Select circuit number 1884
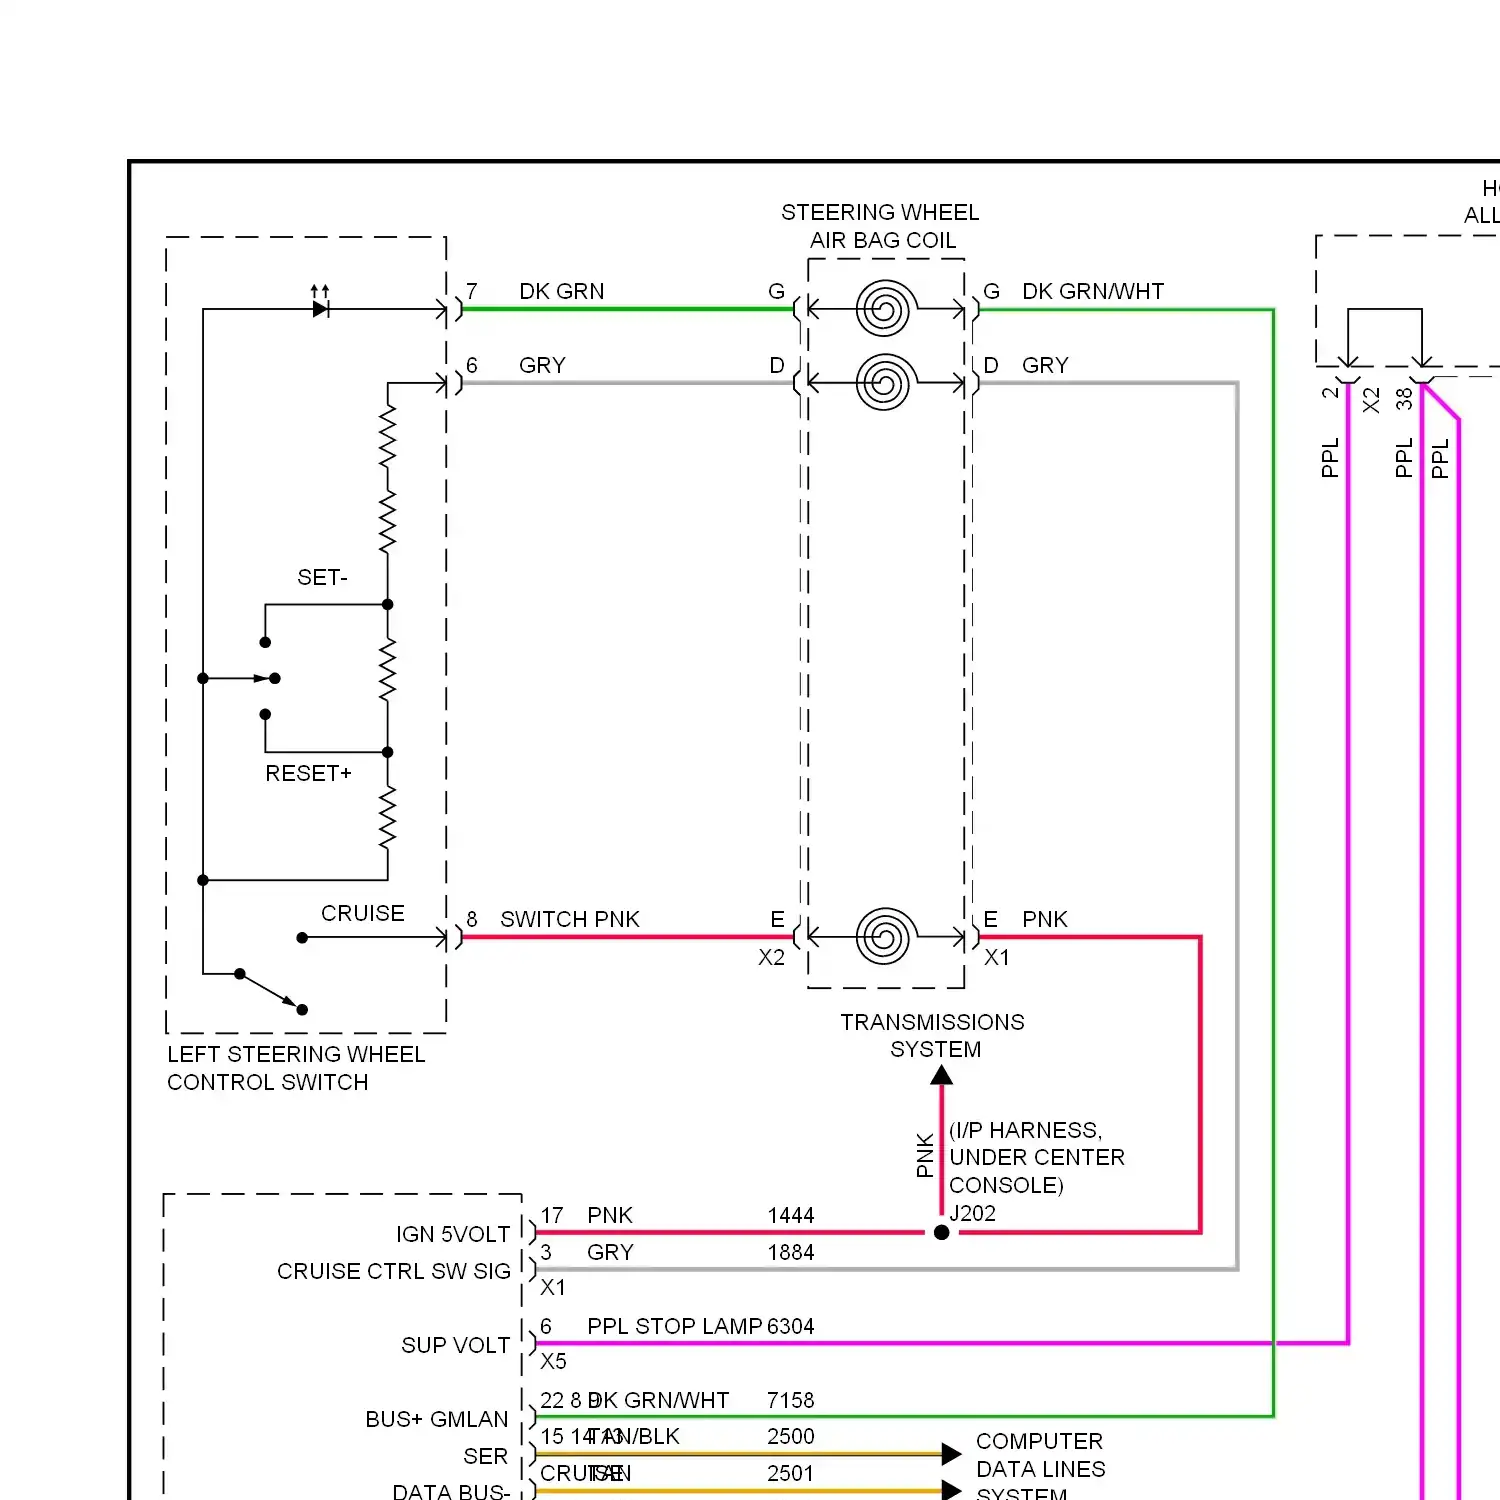 pyautogui.click(x=791, y=1252)
